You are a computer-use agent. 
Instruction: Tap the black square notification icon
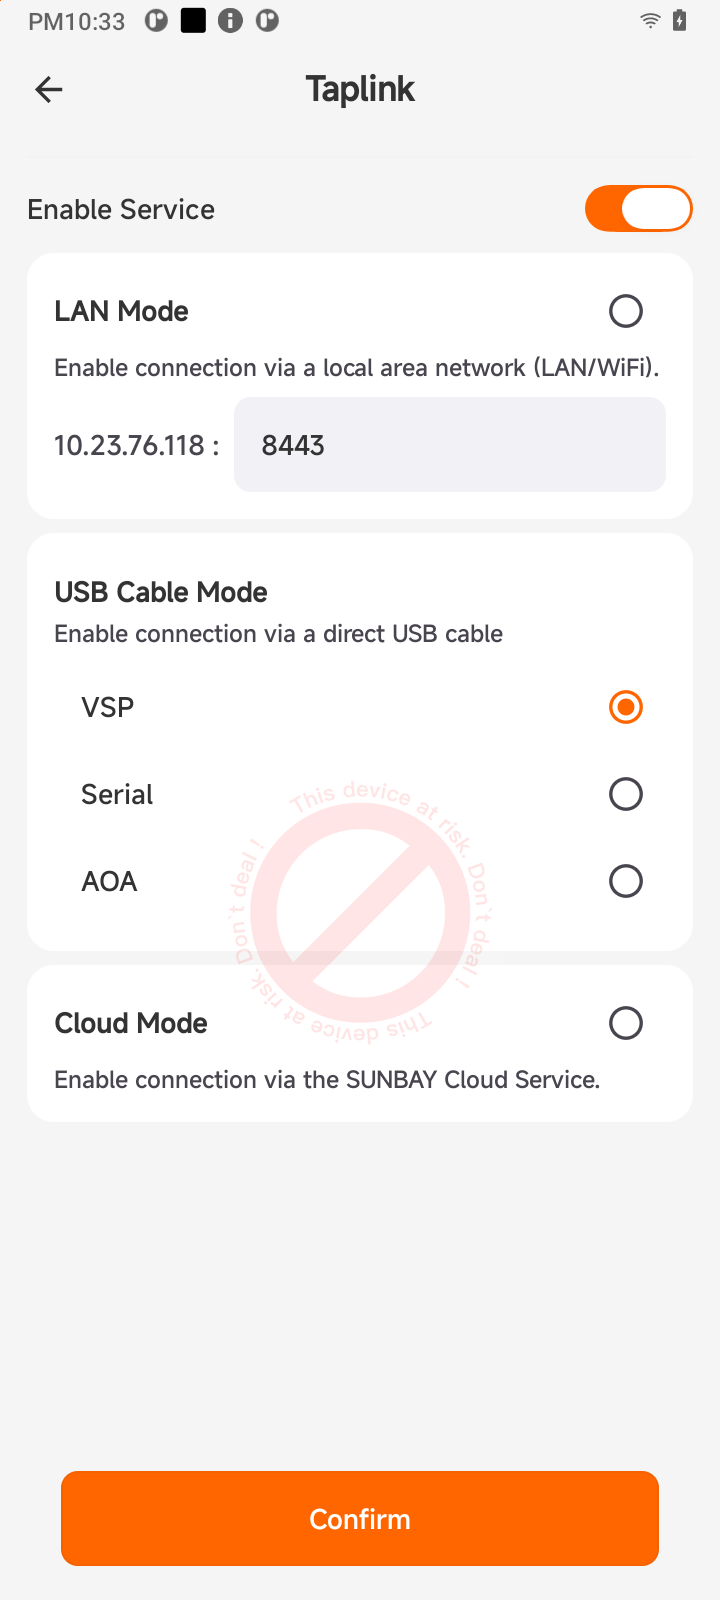point(193,21)
